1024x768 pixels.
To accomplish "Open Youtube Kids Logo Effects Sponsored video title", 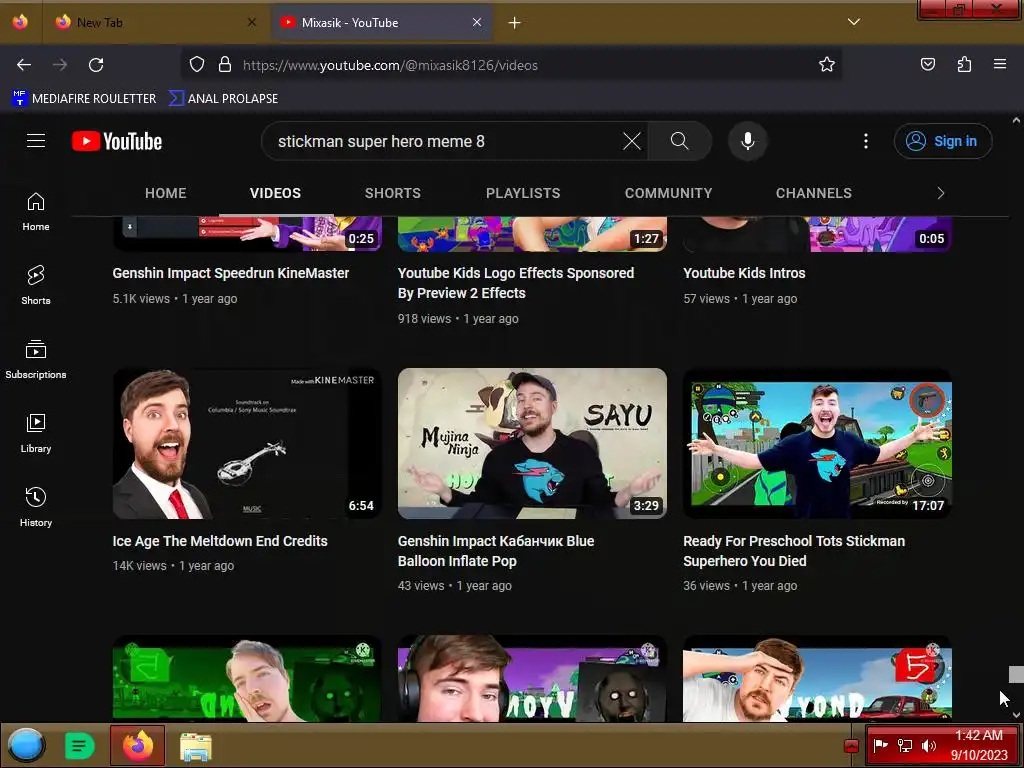I will 516,283.
